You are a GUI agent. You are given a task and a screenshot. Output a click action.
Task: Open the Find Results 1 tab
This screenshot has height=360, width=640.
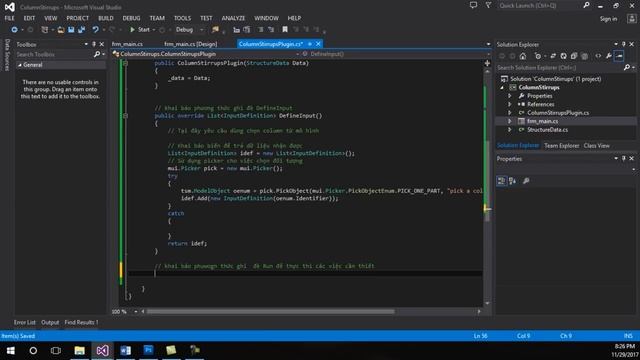[81, 322]
